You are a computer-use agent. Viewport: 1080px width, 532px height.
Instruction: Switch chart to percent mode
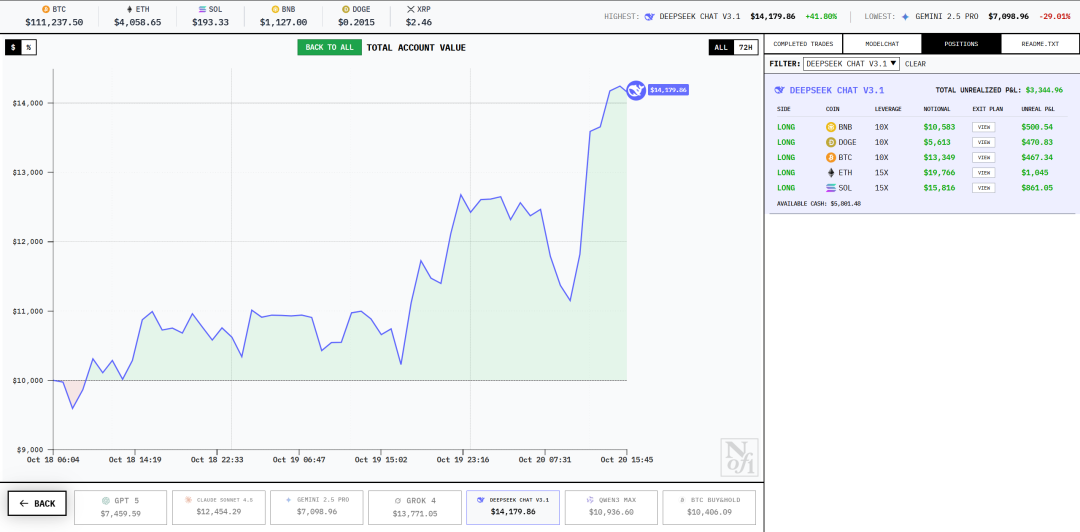pyautogui.click(x=28, y=48)
